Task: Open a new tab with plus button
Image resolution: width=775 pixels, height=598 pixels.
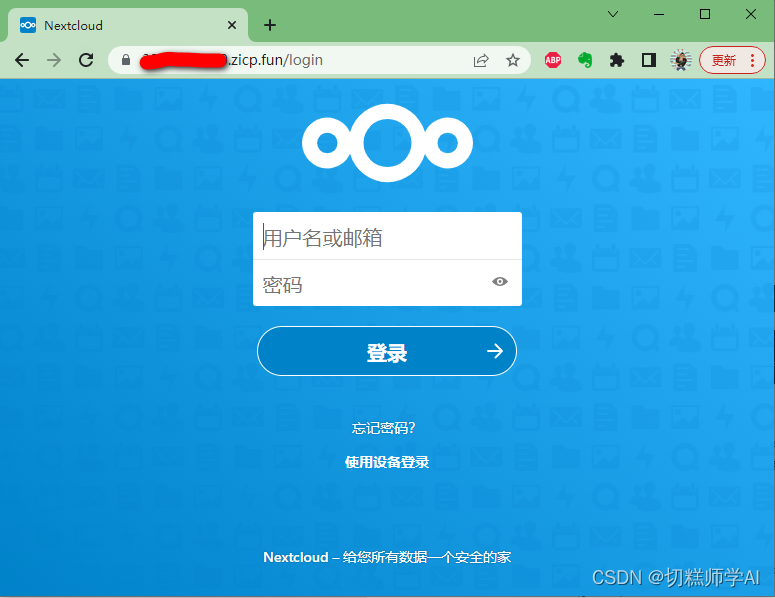Action: coord(270,25)
